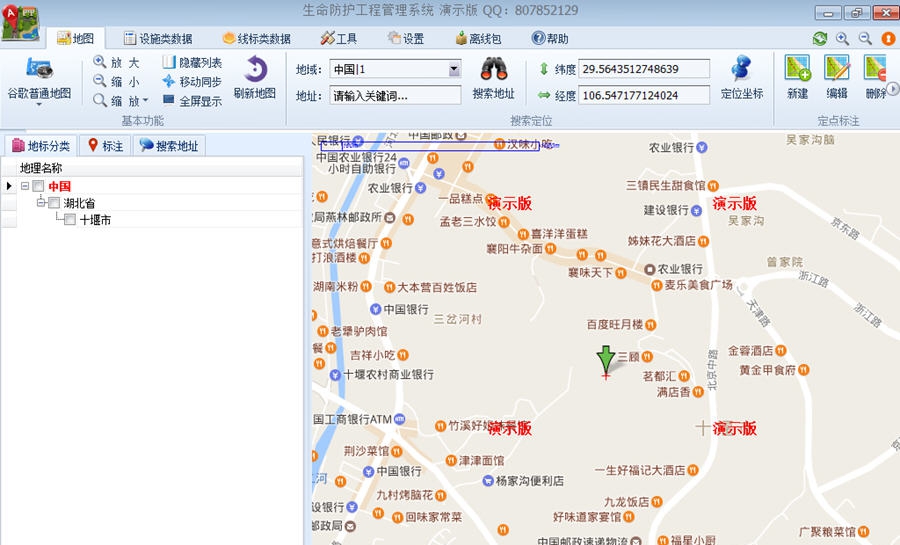Click the 十堰农村商业银行 bank marker
This screenshot has width=900, height=545.
point(335,375)
